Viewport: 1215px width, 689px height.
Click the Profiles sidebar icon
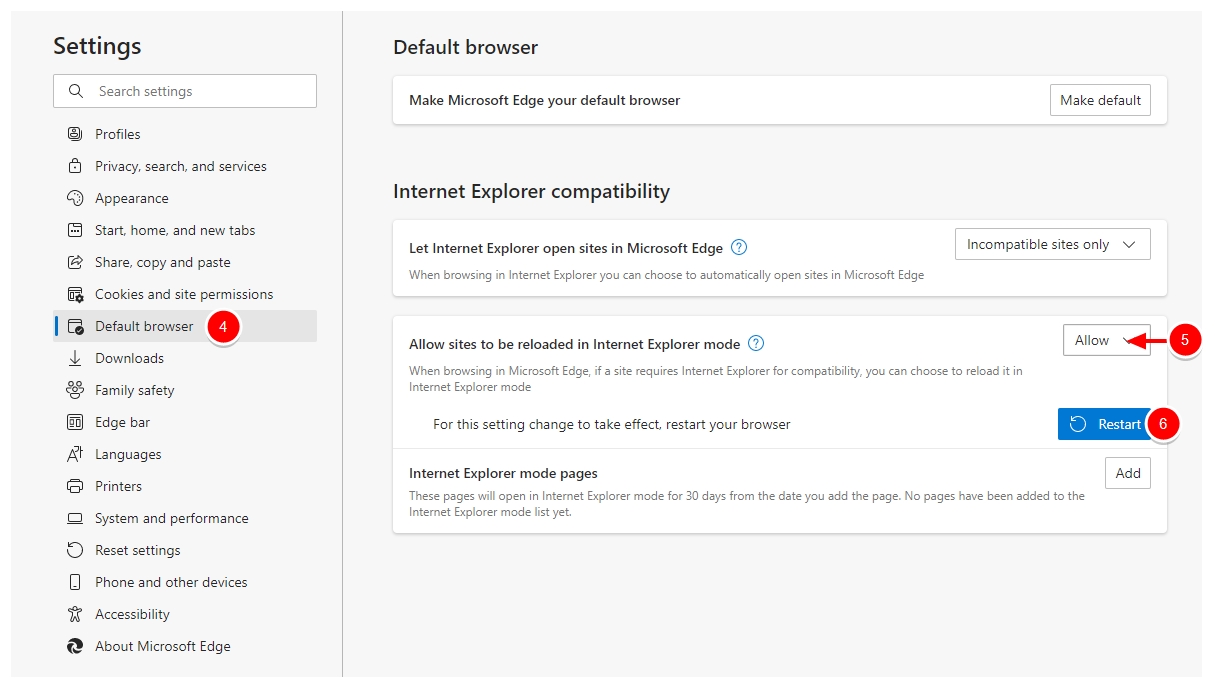(x=75, y=134)
